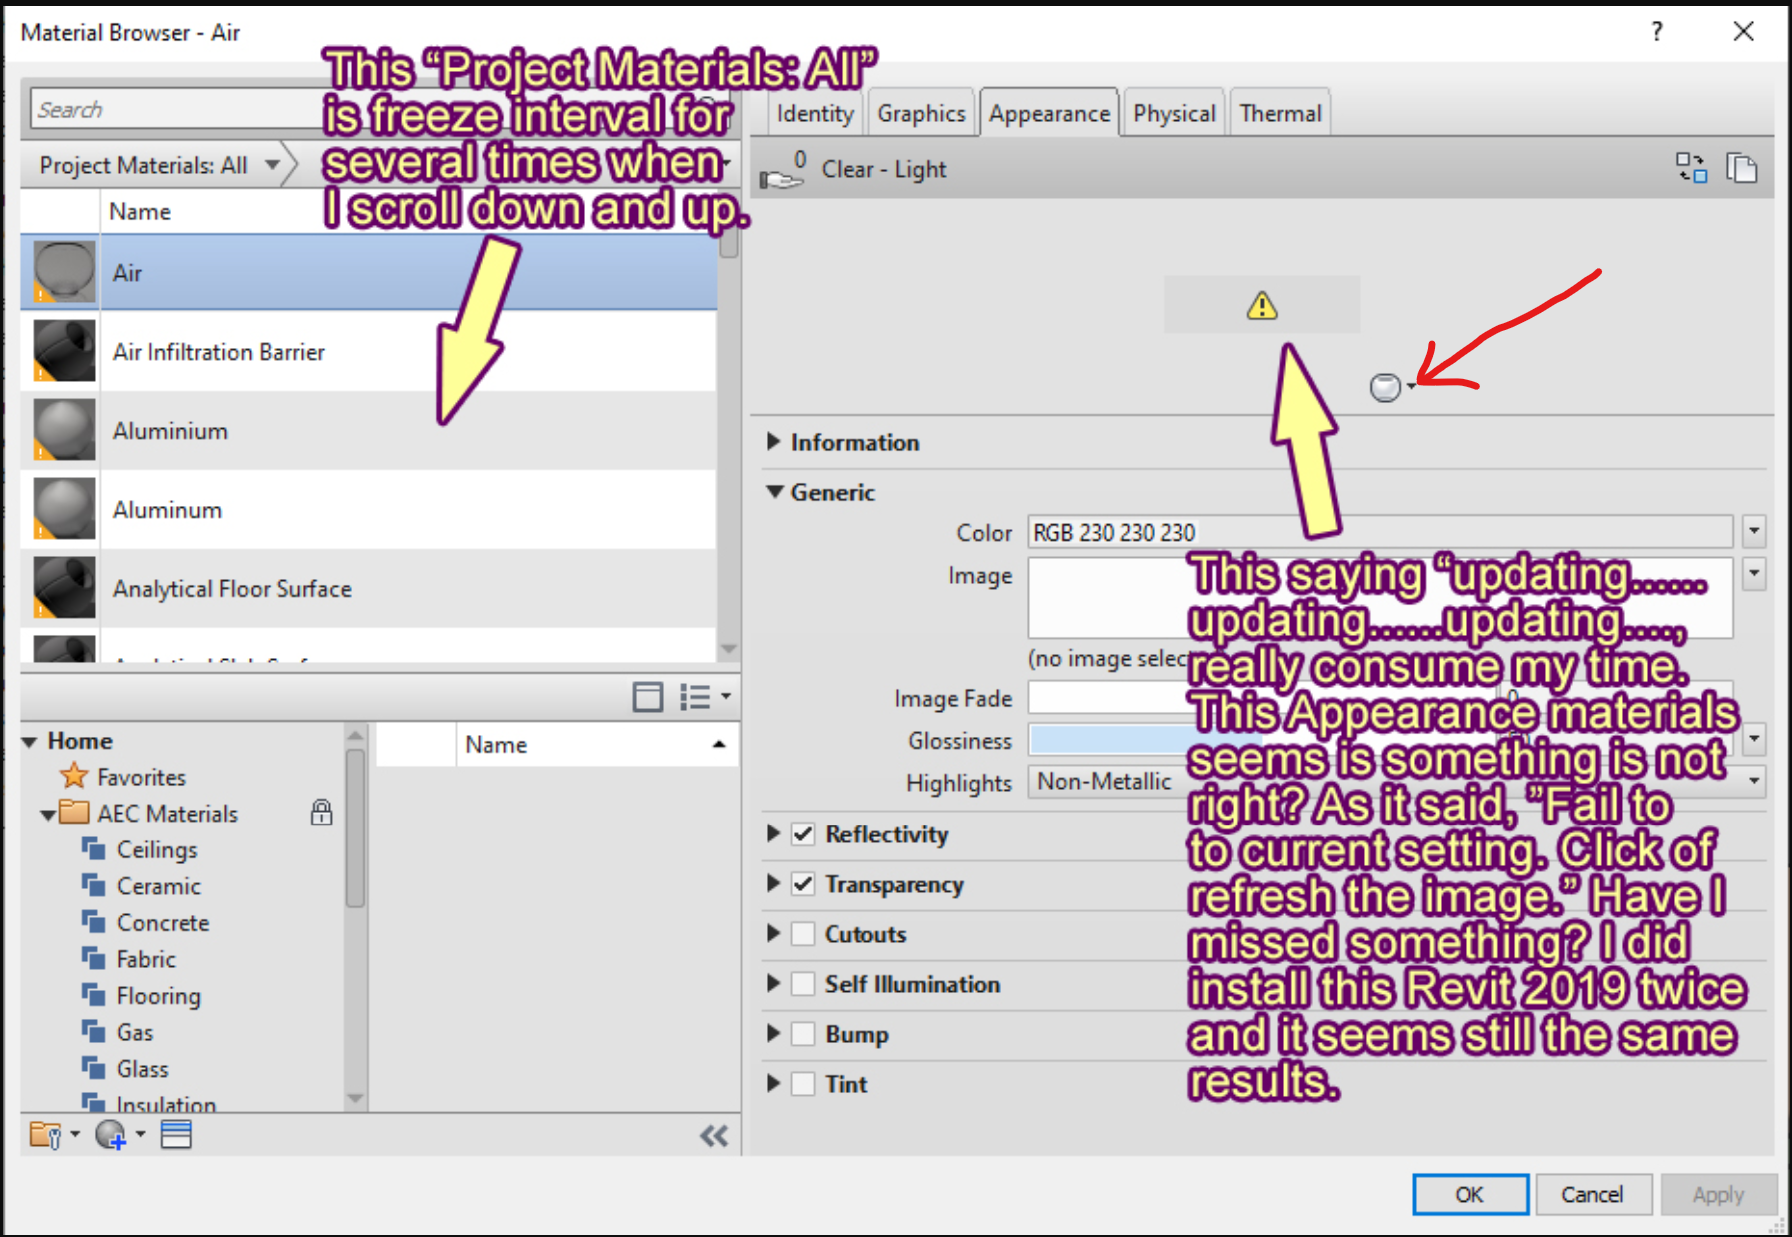Enable the Cutouts checkbox

tap(803, 934)
